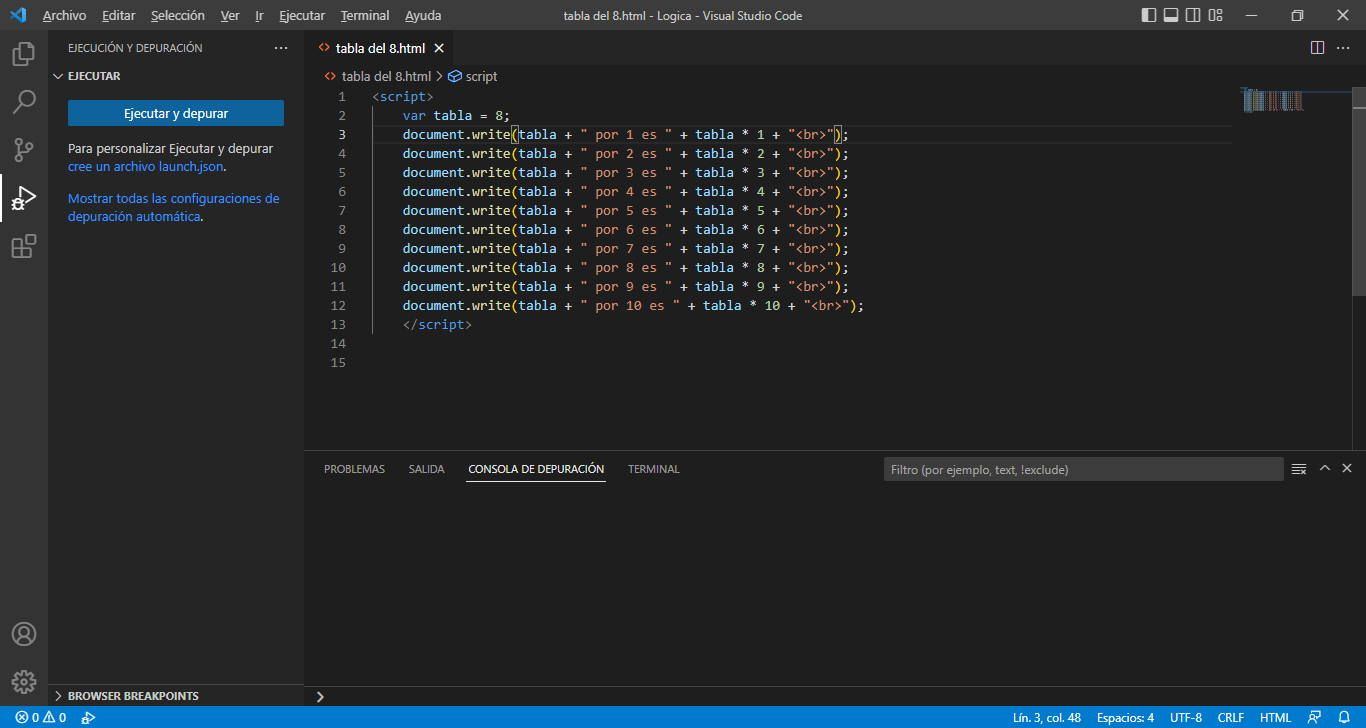
Task: Open sidebar more actions ellipsis
Action: coord(281,48)
